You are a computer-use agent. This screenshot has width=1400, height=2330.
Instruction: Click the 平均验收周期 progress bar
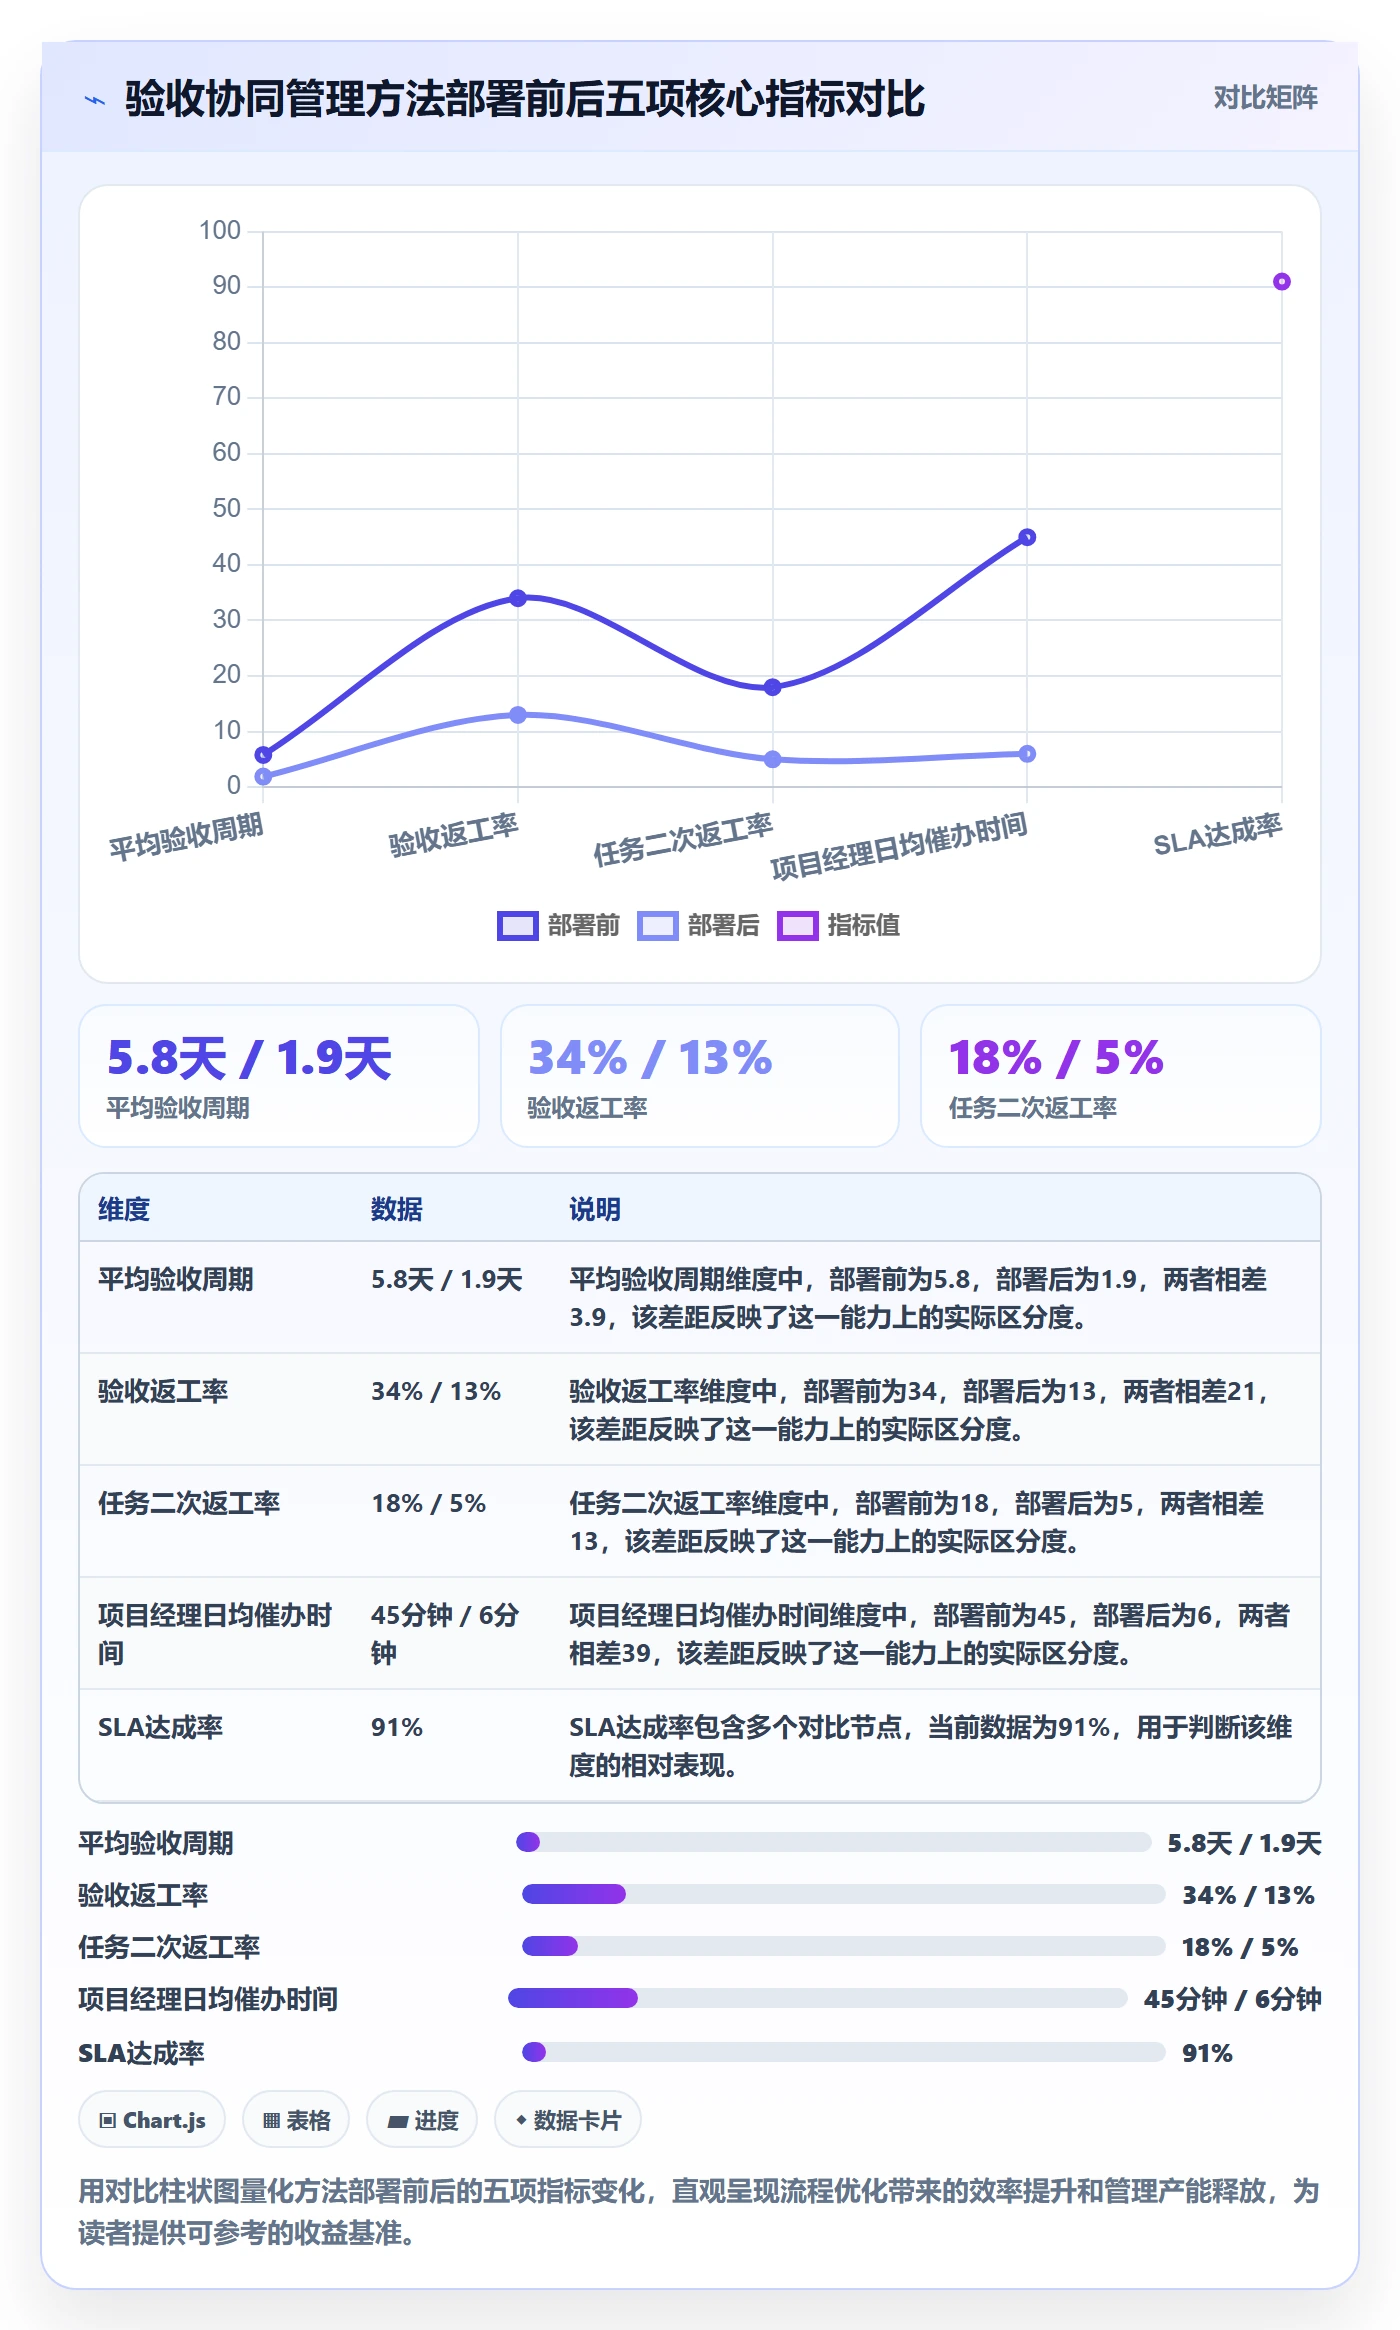(834, 1842)
